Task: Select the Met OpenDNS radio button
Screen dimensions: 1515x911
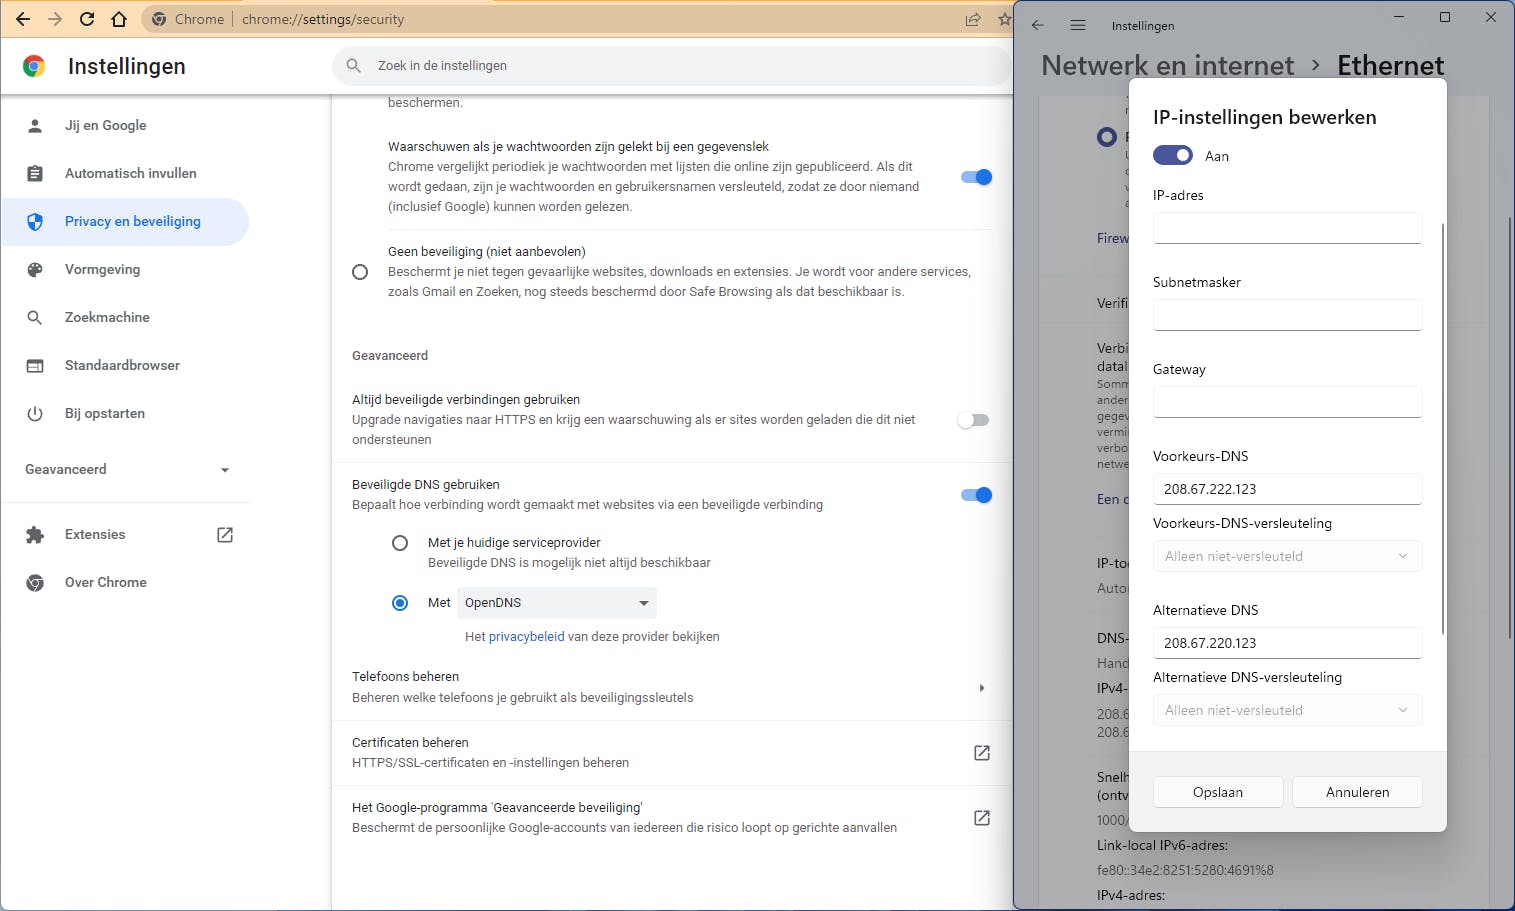Action: [400, 603]
